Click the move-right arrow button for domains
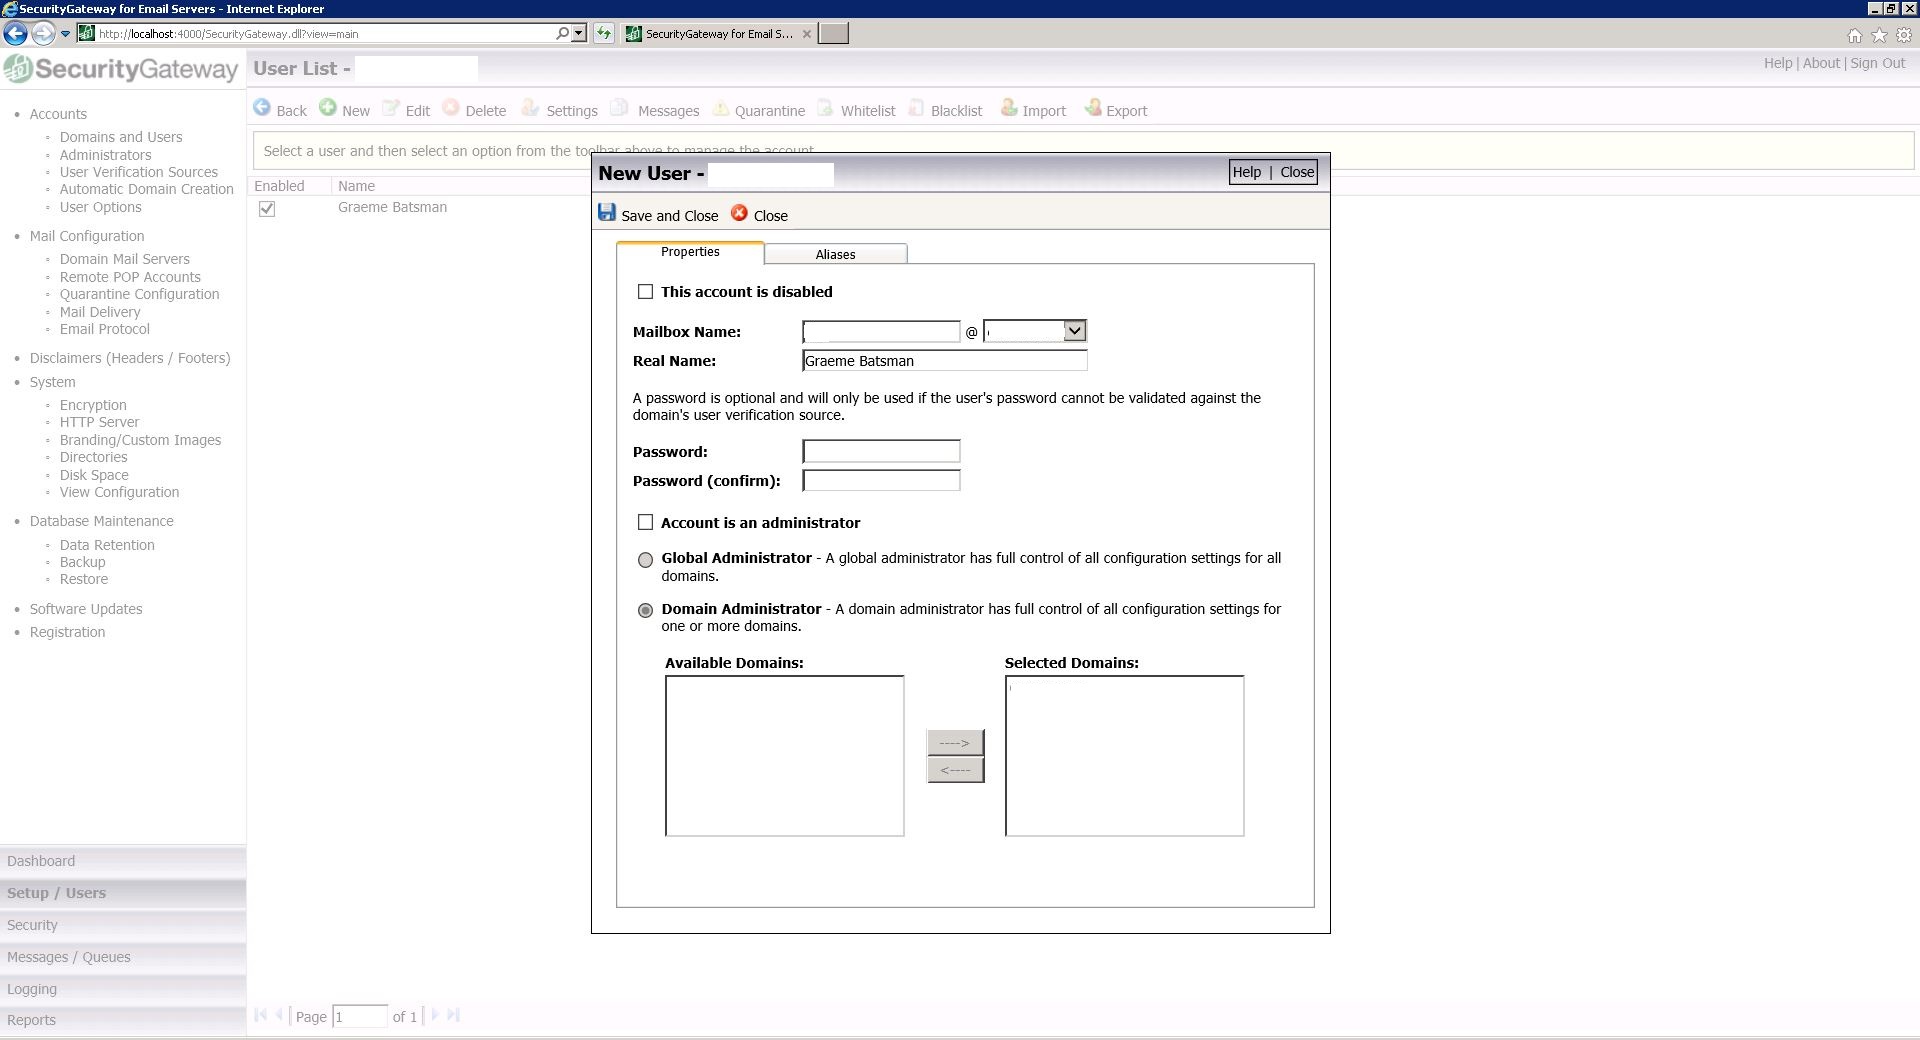 955,742
